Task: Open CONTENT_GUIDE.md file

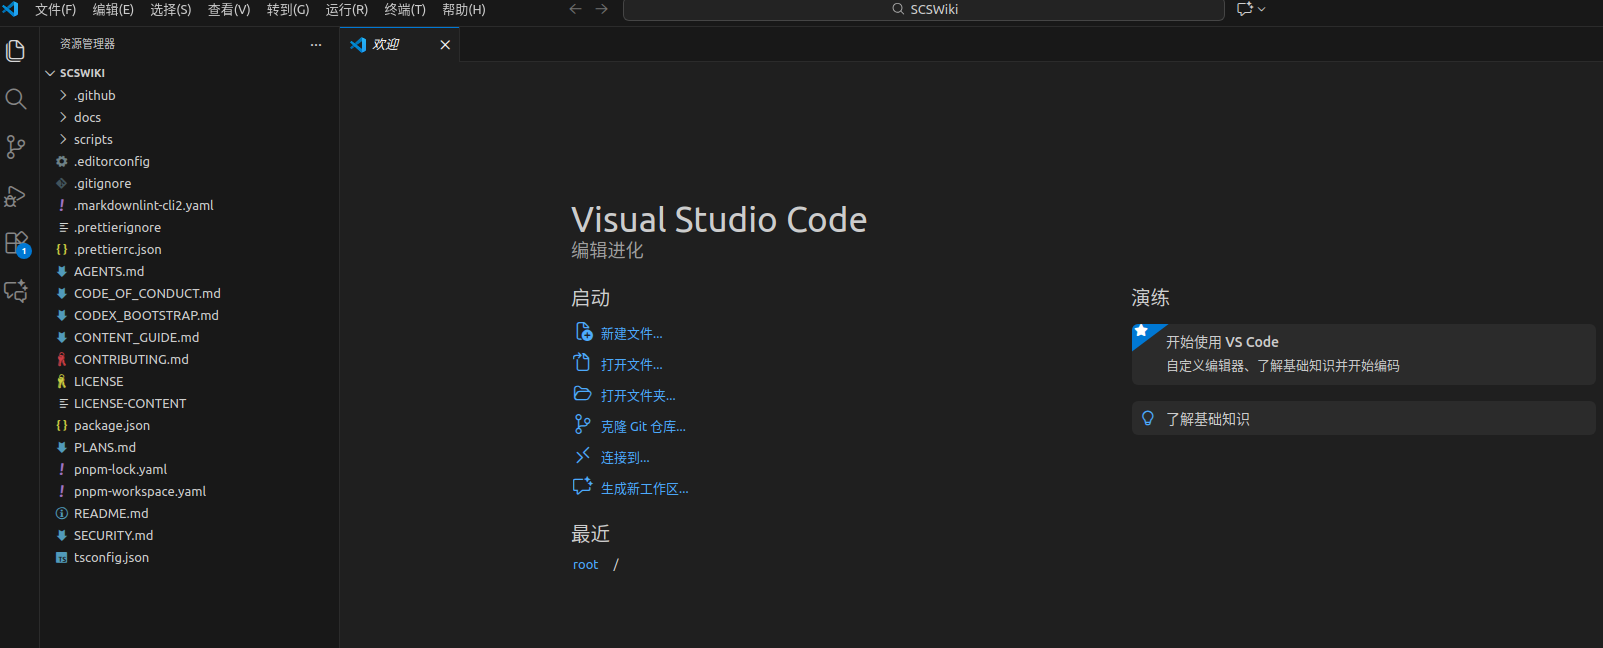Action: (189, 337)
